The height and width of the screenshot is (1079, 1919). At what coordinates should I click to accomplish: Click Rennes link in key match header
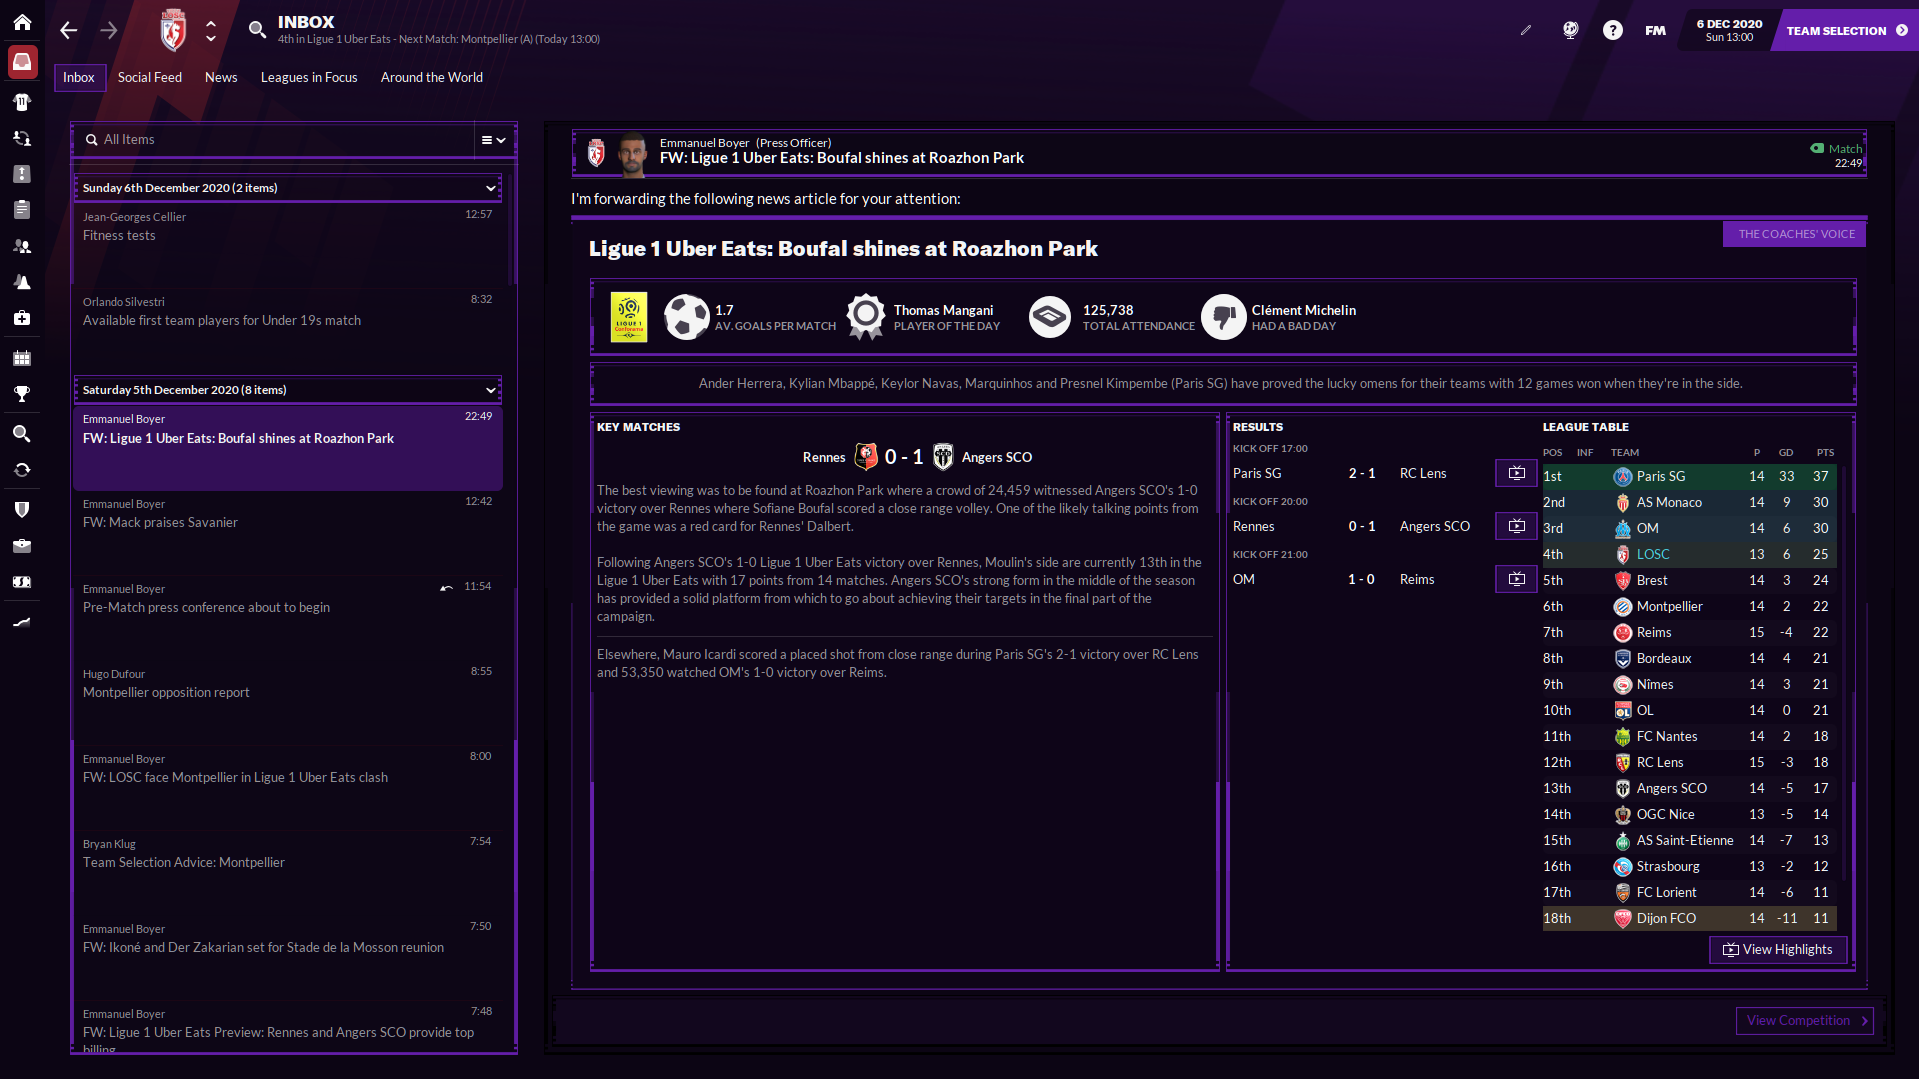click(824, 457)
